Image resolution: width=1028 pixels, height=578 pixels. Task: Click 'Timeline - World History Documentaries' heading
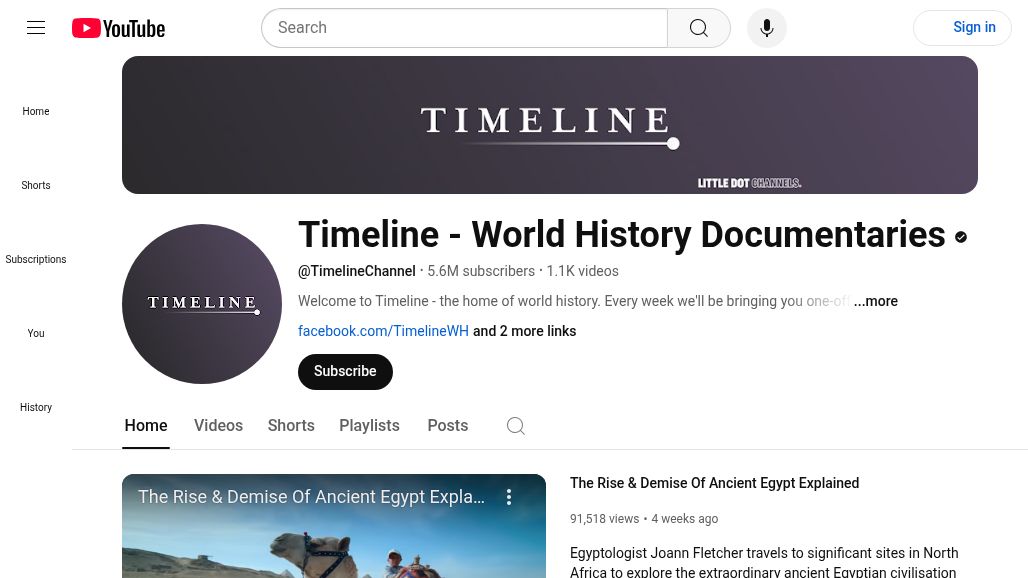(x=622, y=235)
